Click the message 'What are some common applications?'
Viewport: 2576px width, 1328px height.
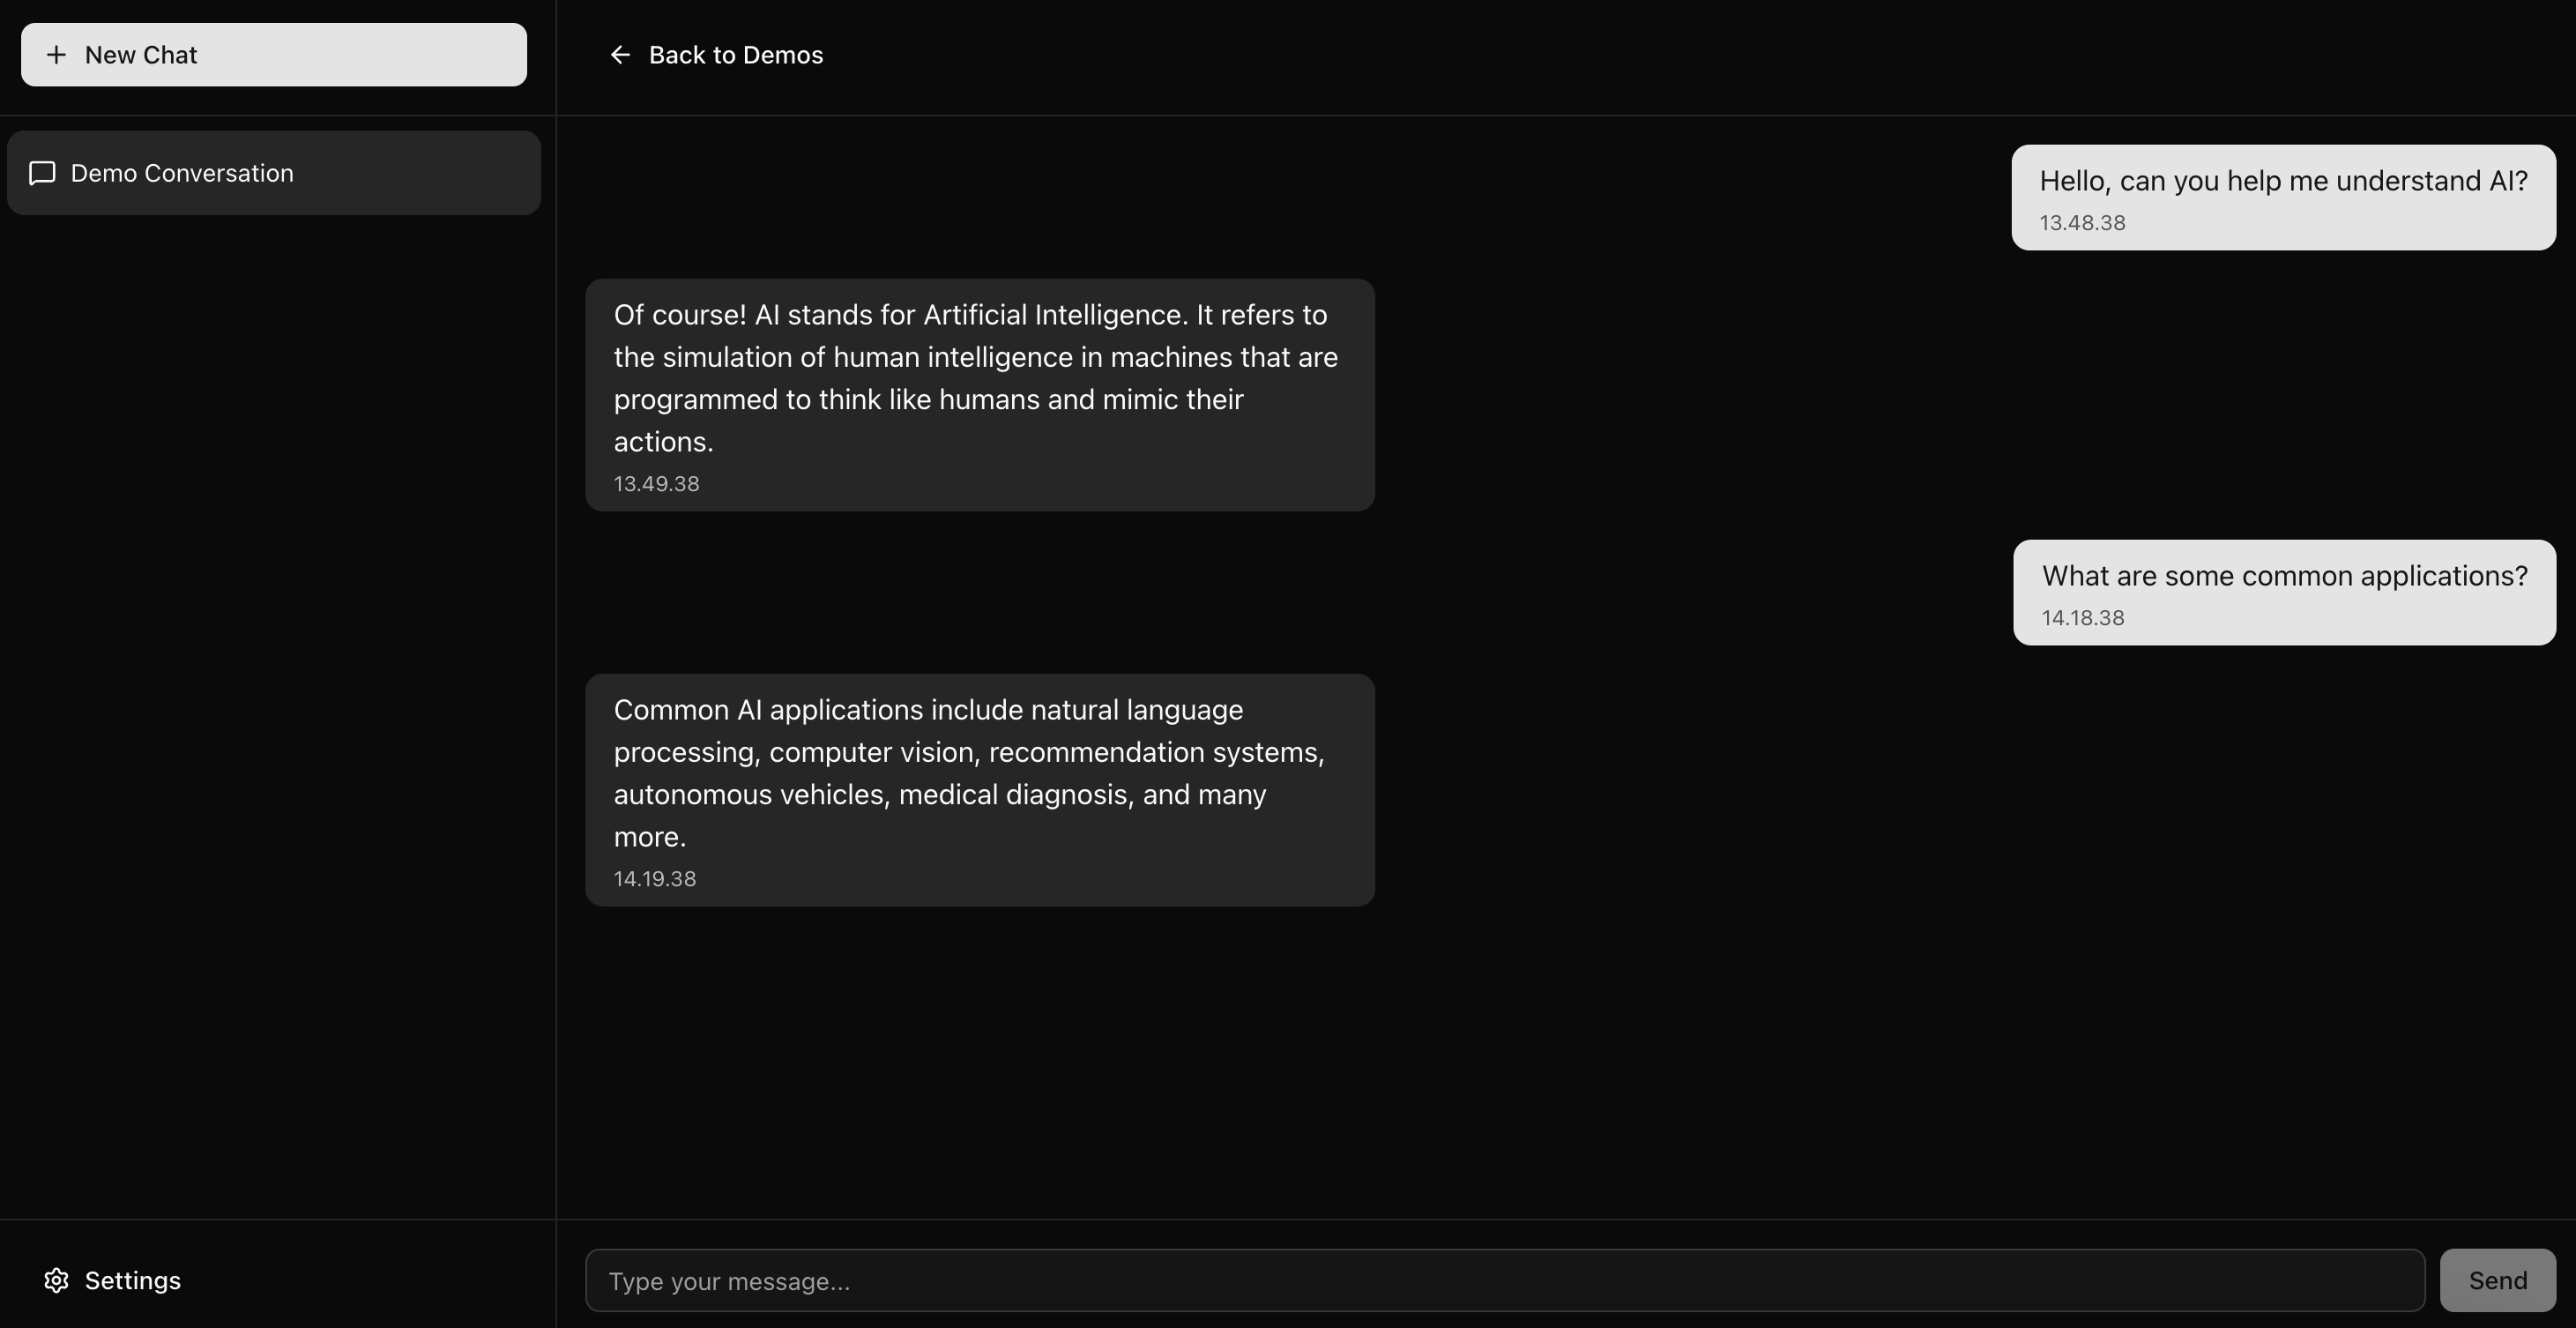point(2284,576)
